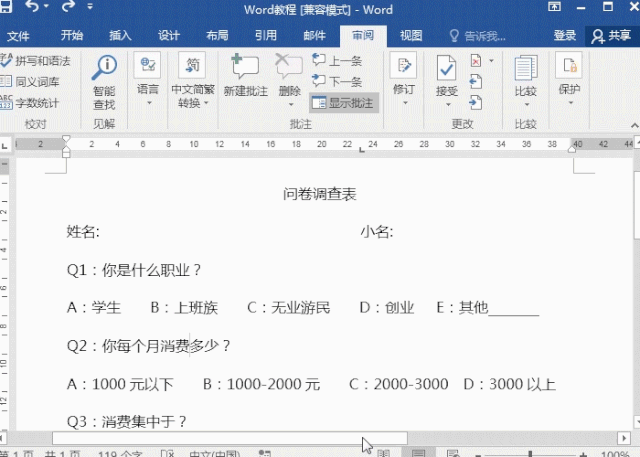Expand the 修订 dropdown arrow
The height and width of the screenshot is (457, 640).
(405, 103)
